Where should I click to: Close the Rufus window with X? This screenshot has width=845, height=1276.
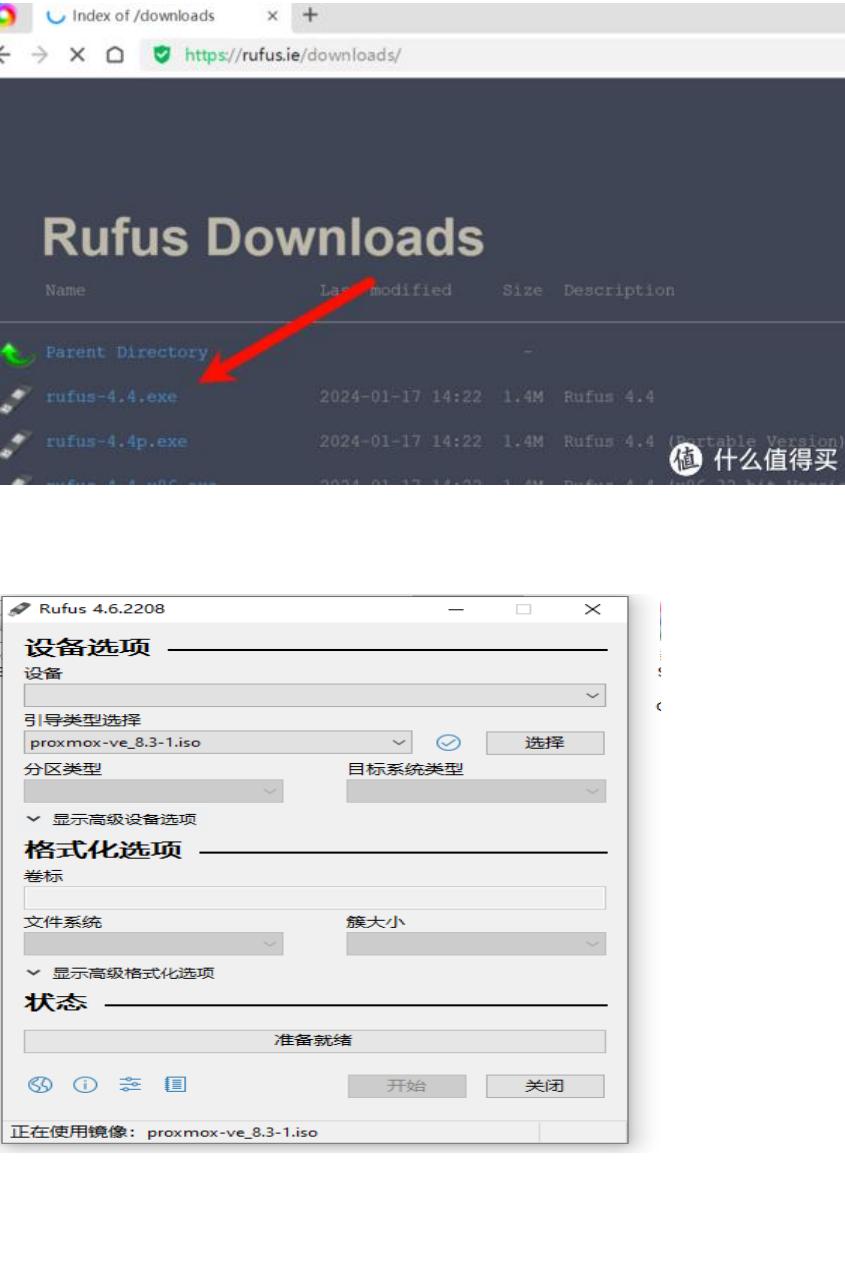click(x=592, y=609)
